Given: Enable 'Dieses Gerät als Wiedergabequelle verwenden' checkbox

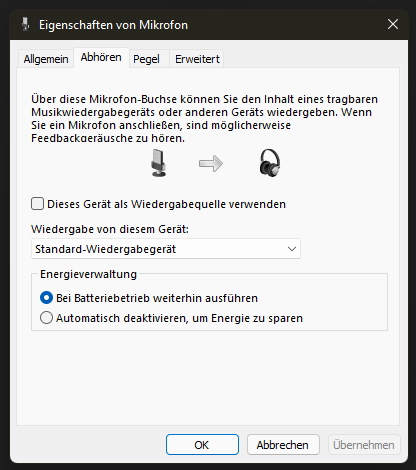Looking at the screenshot, I should click(x=37, y=204).
